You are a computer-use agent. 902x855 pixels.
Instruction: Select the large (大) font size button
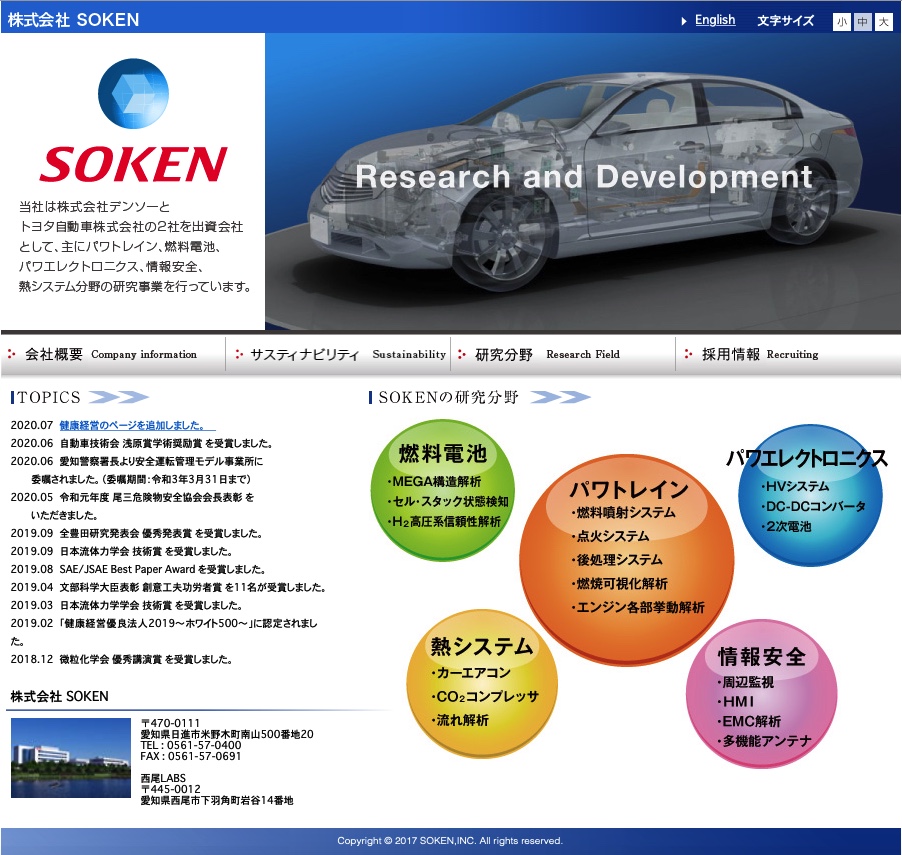tap(883, 22)
